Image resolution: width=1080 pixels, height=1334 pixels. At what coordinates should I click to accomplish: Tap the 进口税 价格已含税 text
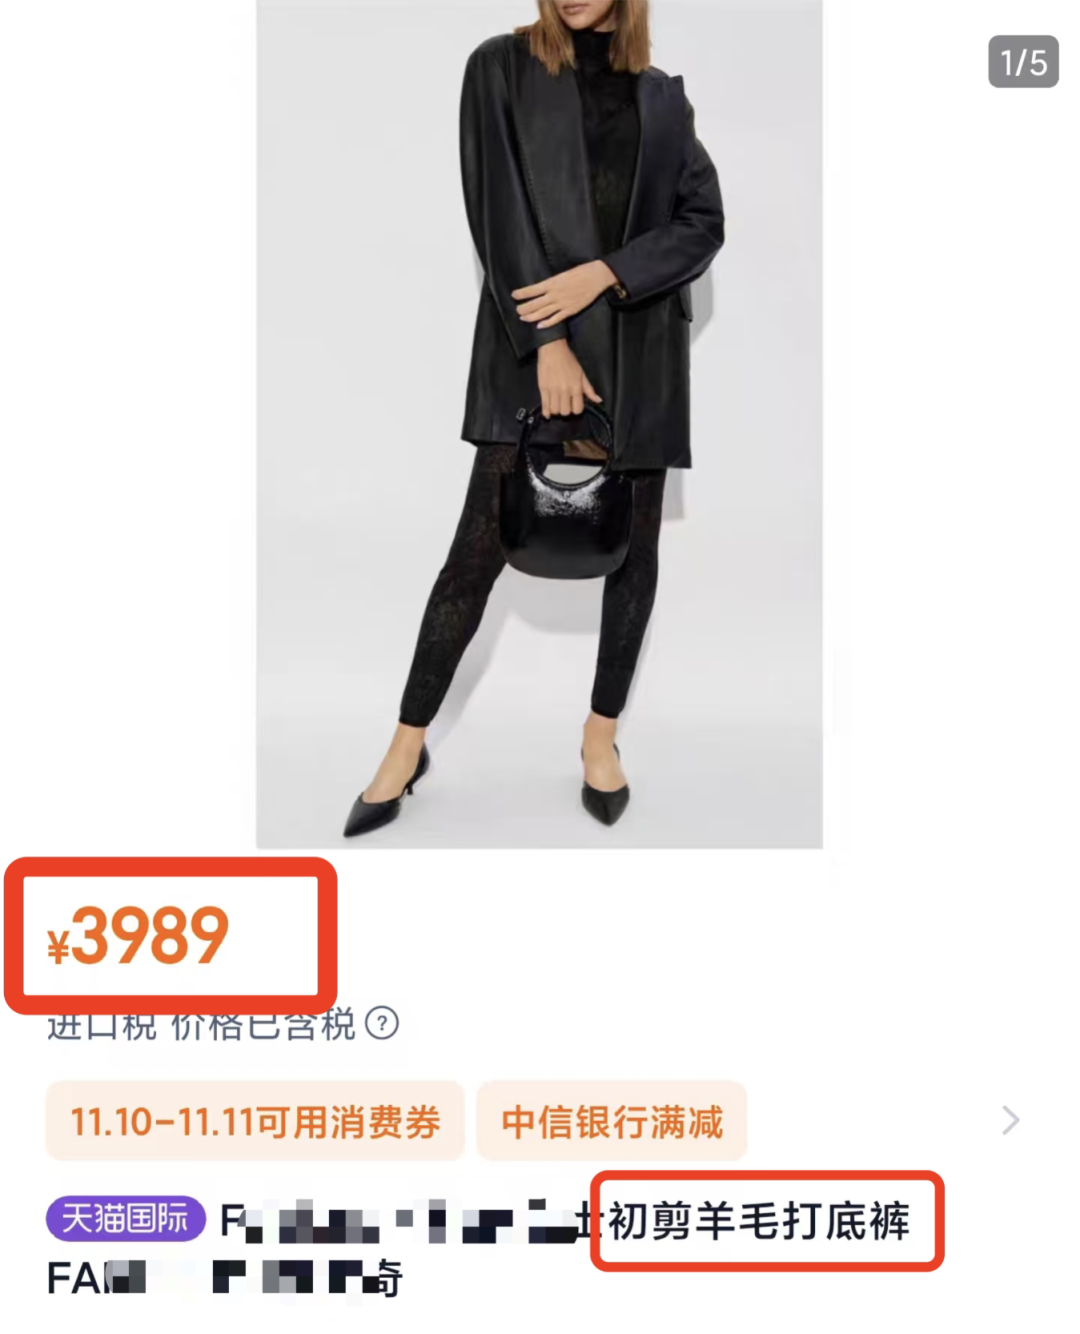(201, 1024)
